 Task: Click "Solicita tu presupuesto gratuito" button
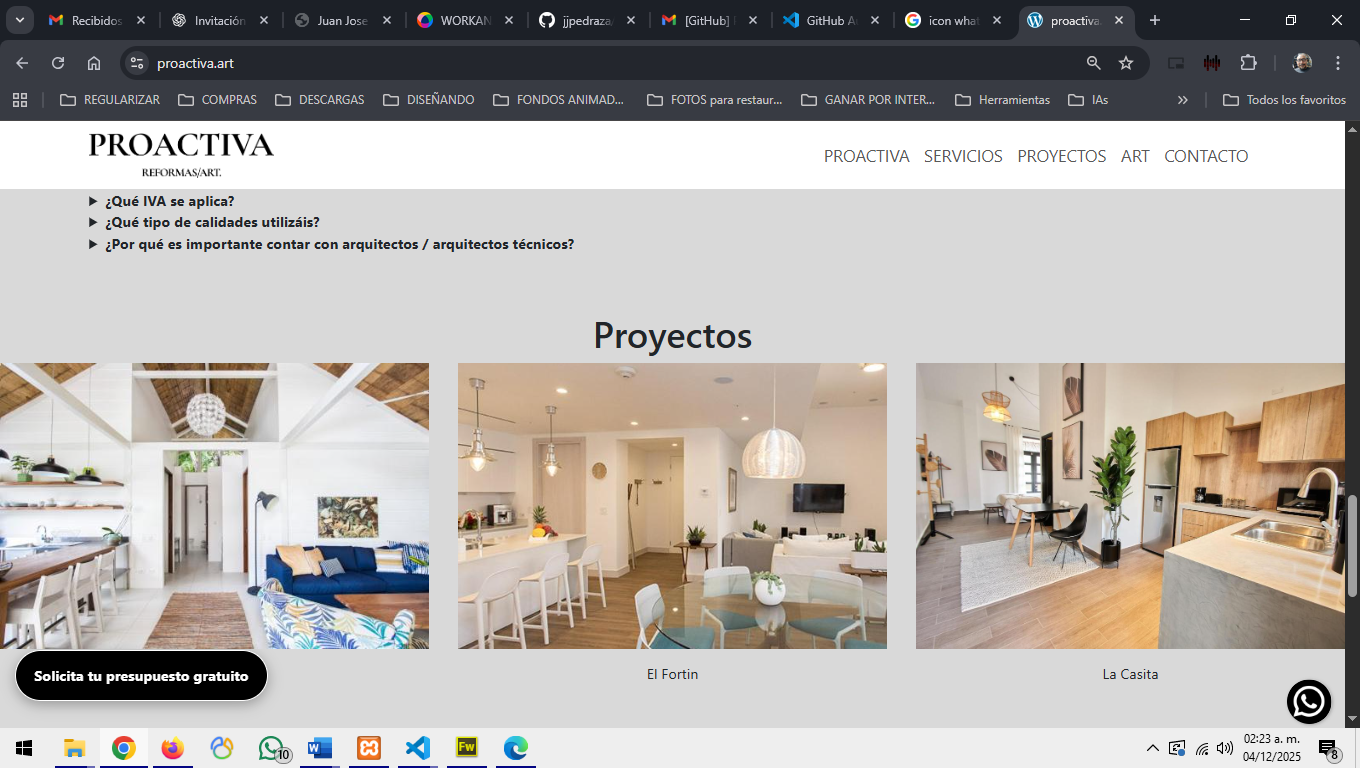pos(141,676)
